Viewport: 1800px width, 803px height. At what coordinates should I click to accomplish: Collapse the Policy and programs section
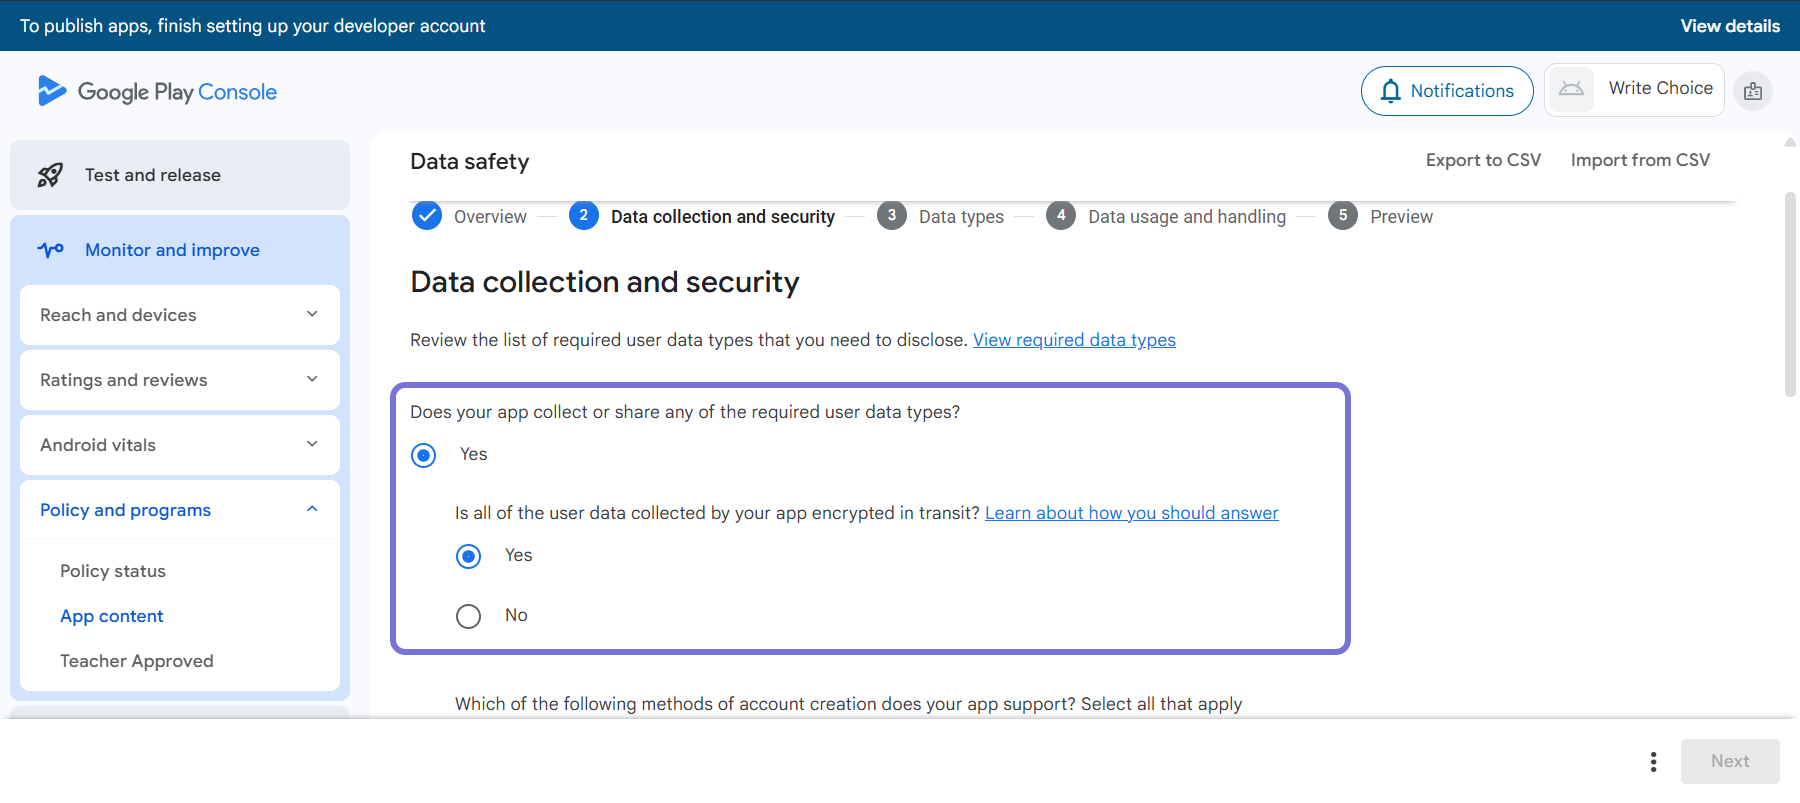tap(312, 510)
